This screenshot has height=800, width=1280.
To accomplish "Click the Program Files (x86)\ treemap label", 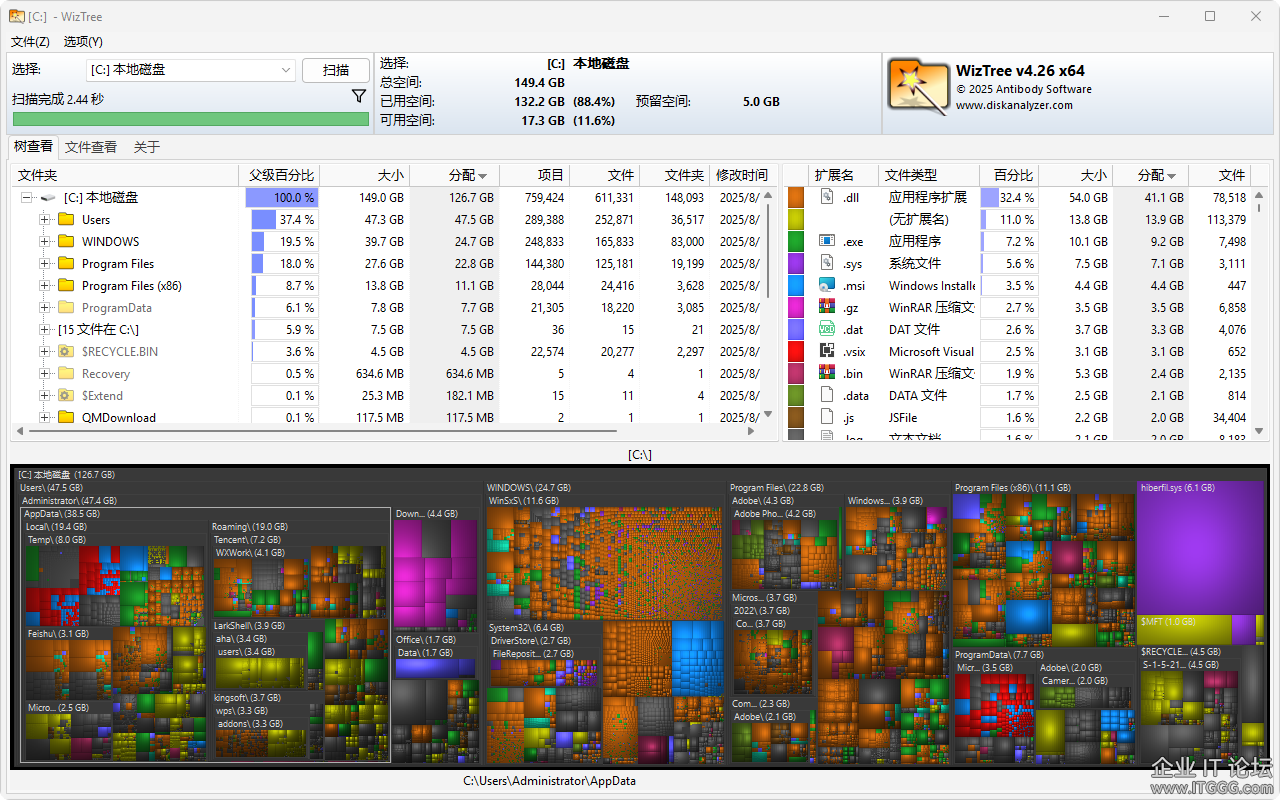I will 1012,488.
